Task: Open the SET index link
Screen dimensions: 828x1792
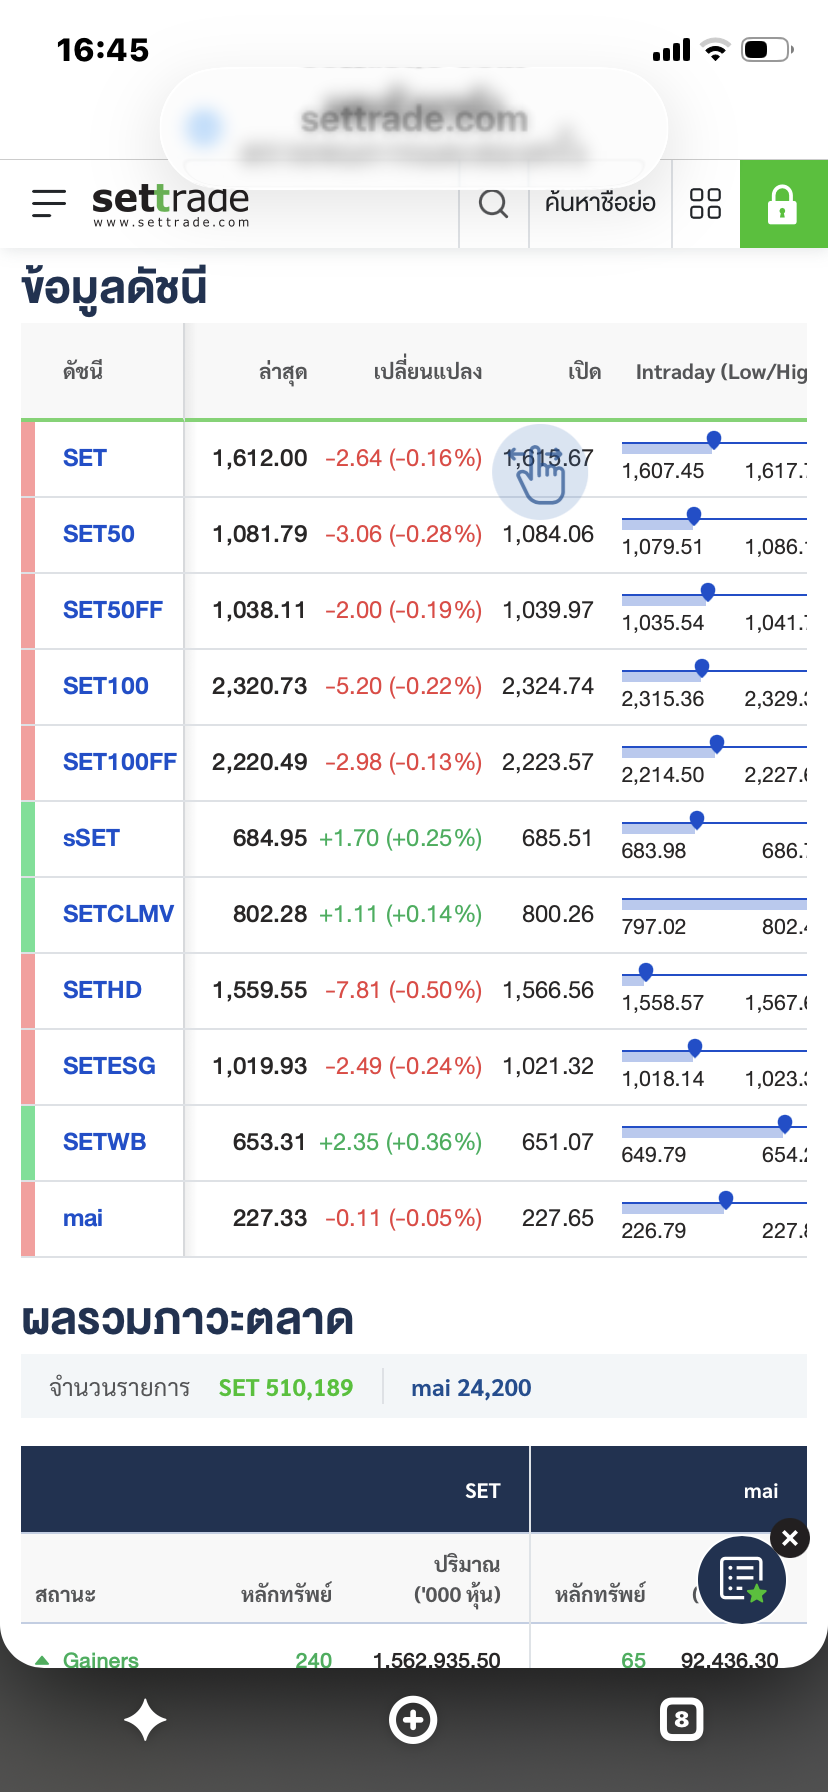Action: click(85, 458)
